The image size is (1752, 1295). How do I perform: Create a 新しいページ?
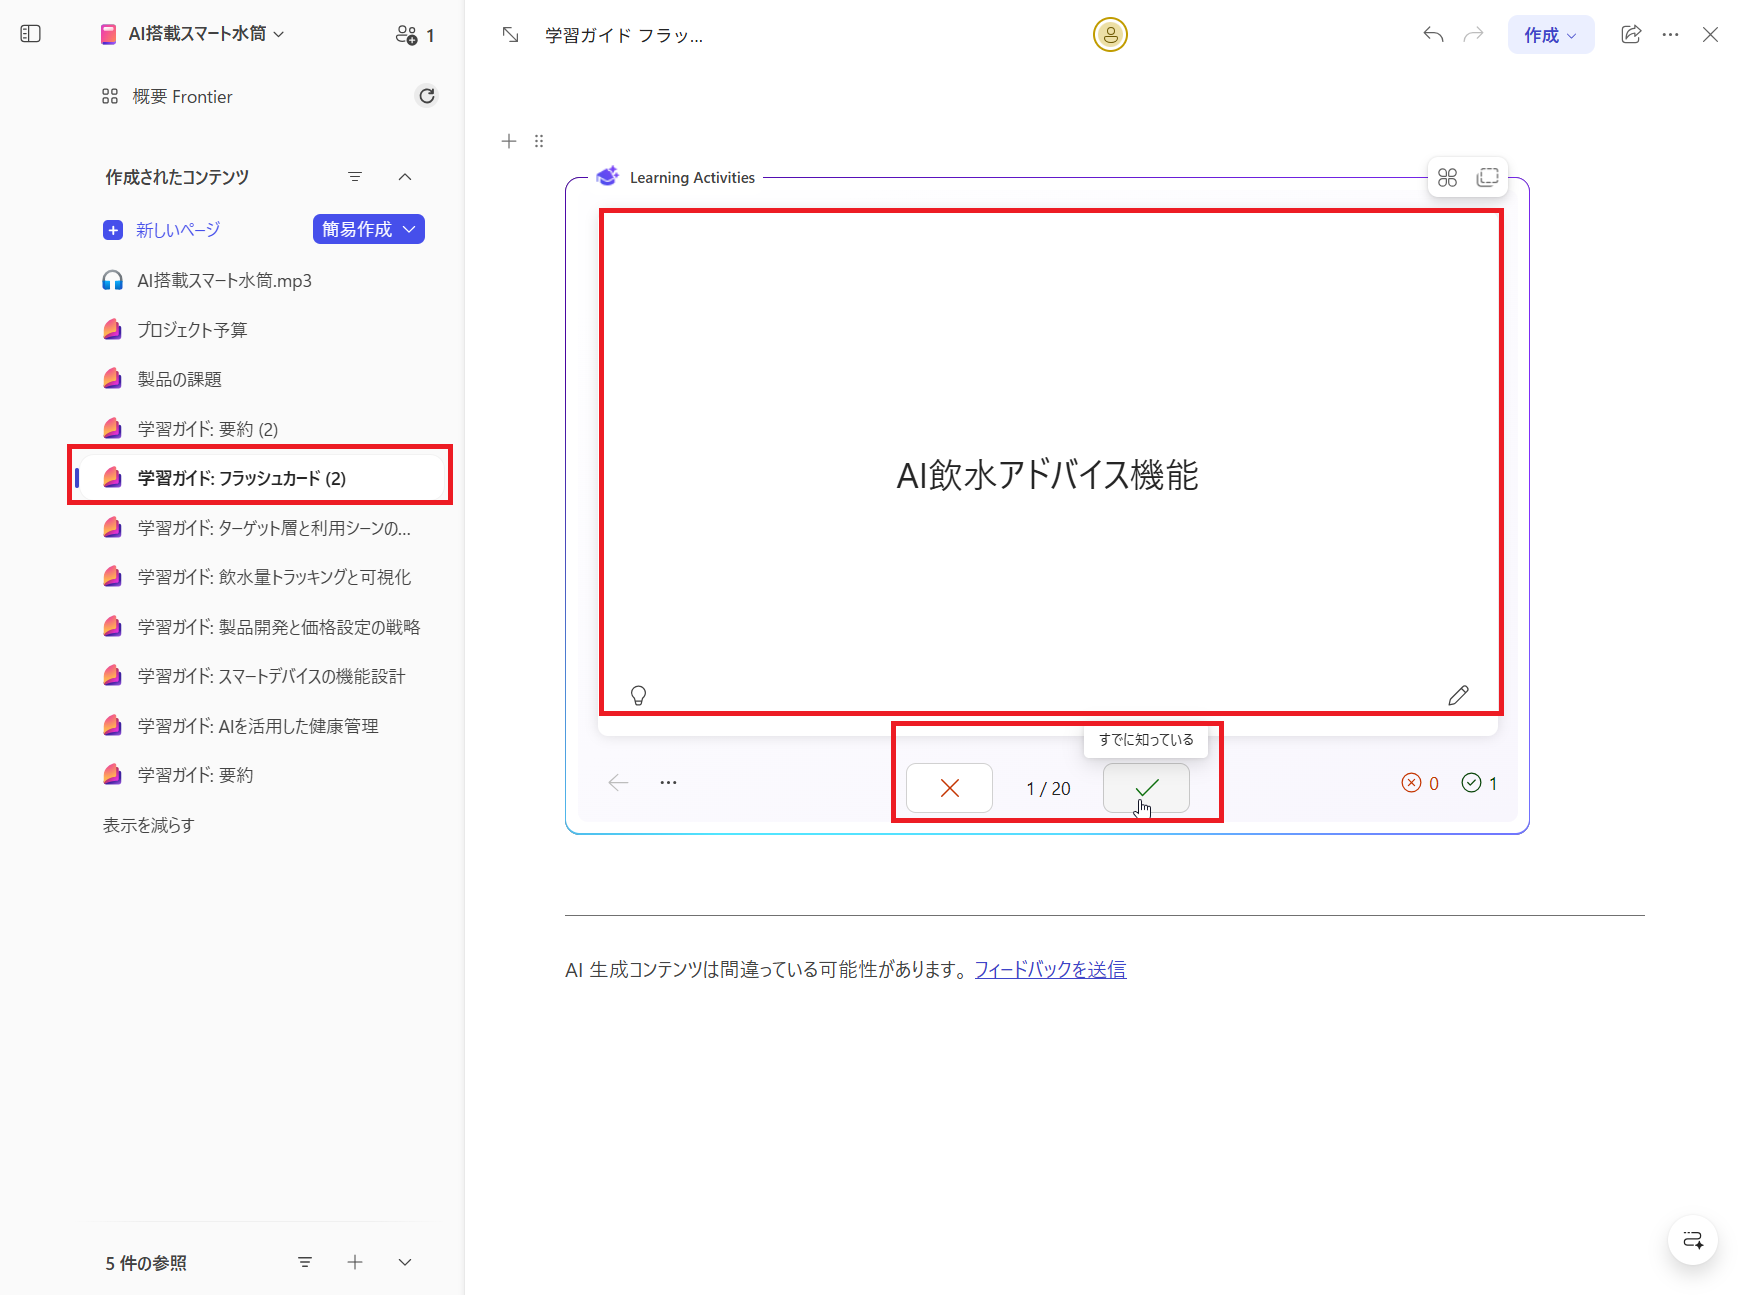[x=176, y=229]
